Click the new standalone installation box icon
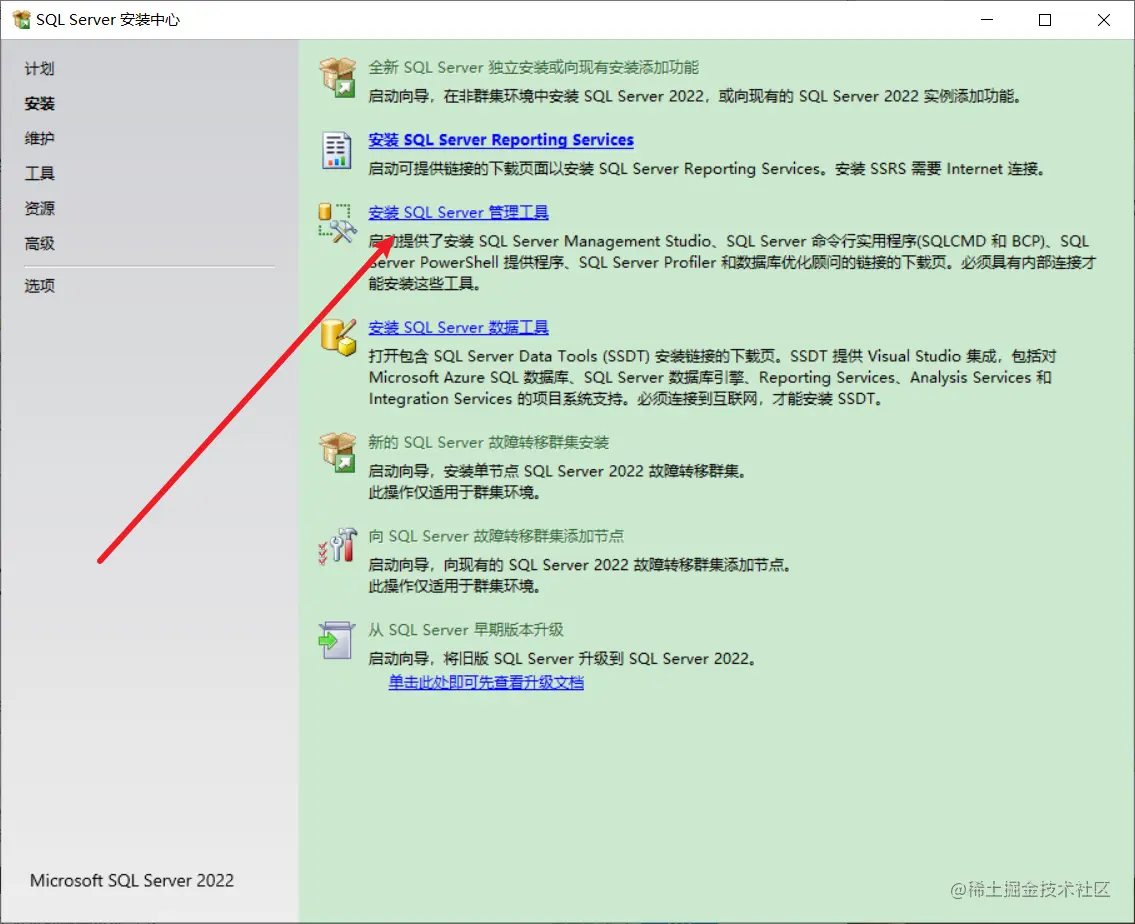This screenshot has height=924, width=1135. [x=337, y=77]
